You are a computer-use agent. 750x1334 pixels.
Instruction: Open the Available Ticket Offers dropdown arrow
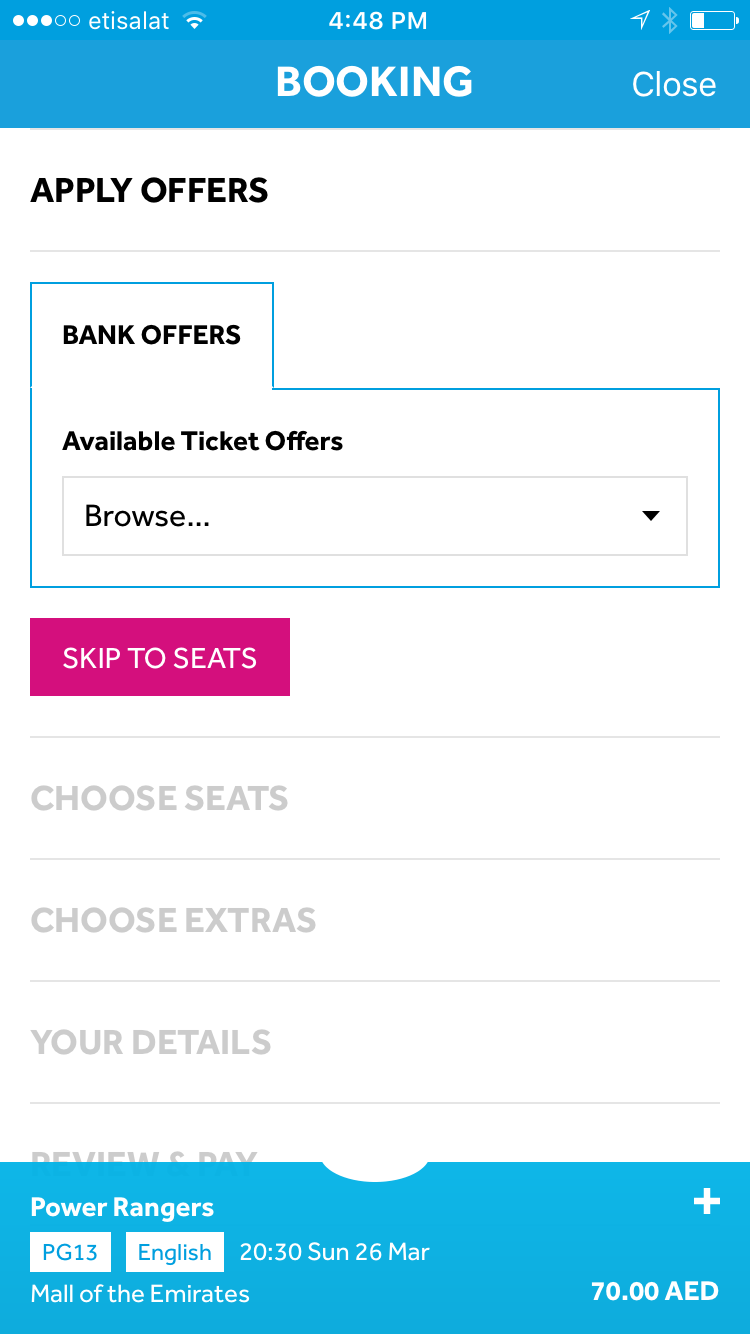(x=651, y=516)
